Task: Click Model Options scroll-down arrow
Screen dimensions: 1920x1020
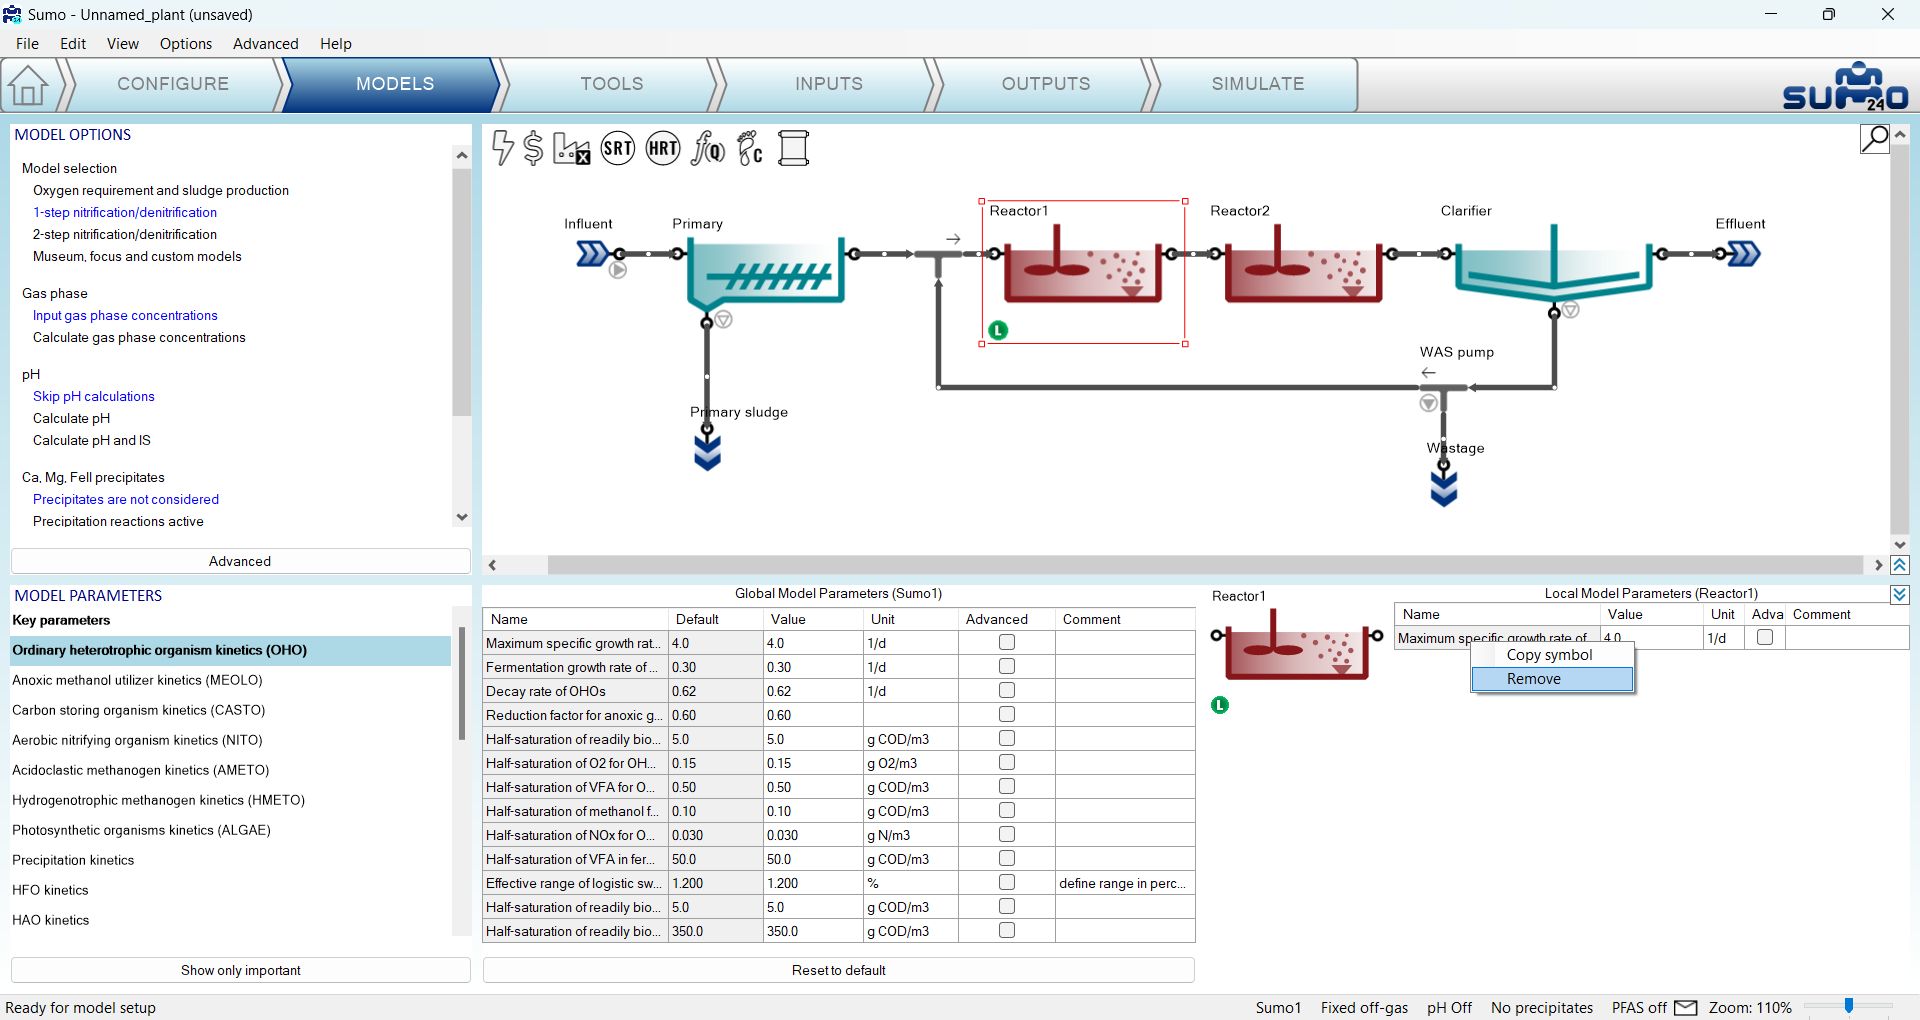Action: (461, 517)
